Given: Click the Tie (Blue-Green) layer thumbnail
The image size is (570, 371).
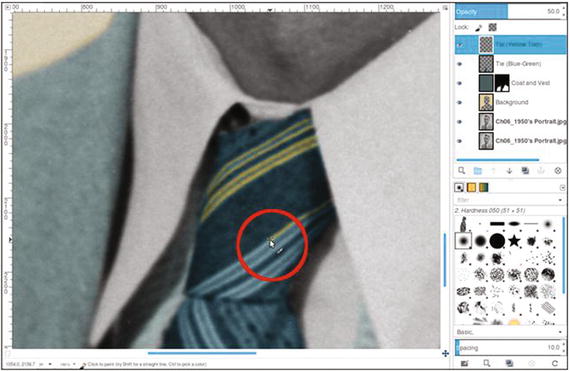Looking at the screenshot, I should (x=486, y=64).
